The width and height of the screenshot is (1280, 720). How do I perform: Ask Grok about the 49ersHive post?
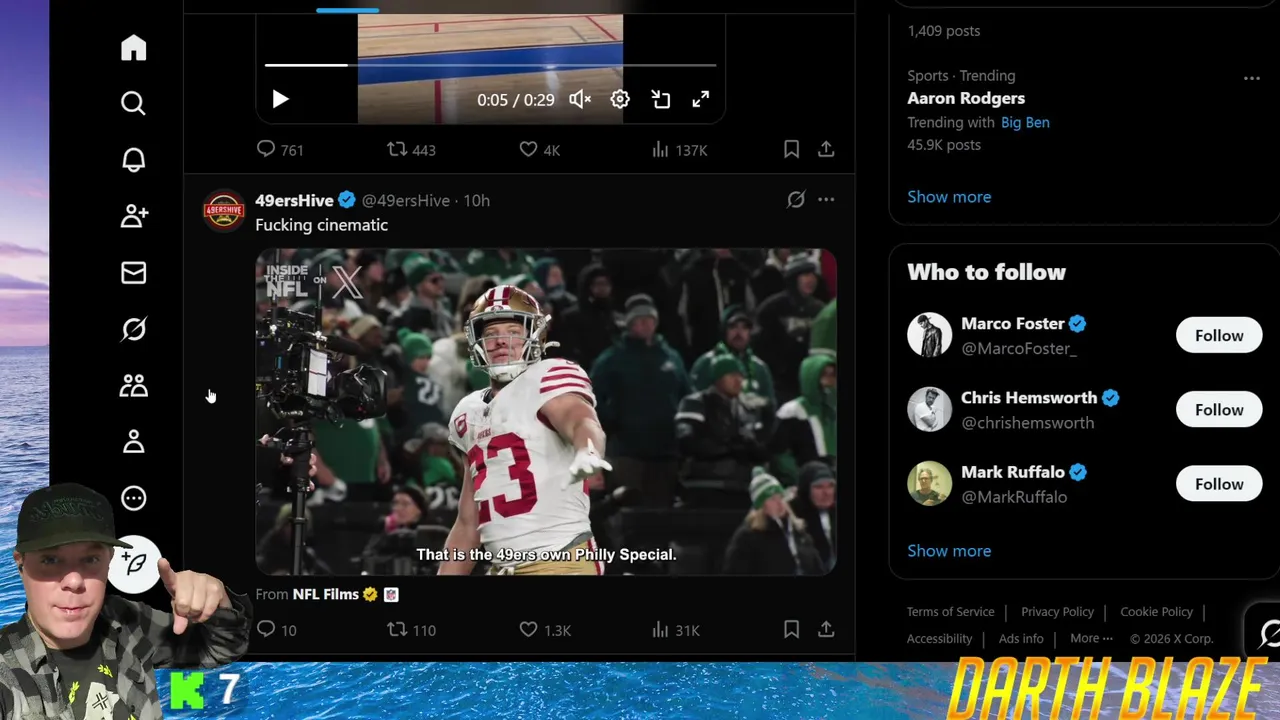(x=796, y=199)
